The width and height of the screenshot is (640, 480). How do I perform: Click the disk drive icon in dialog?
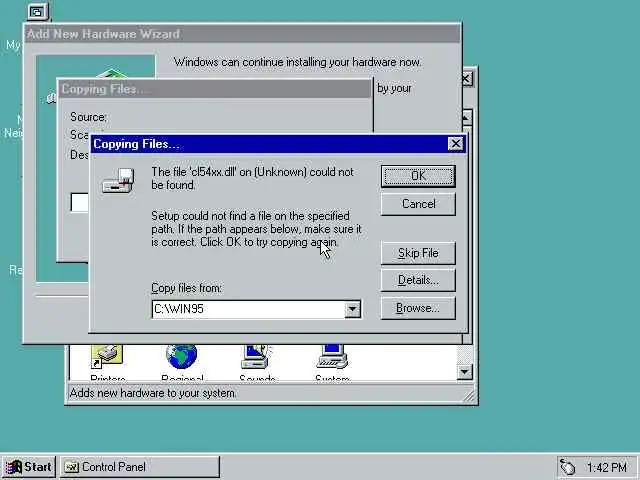coord(118,180)
